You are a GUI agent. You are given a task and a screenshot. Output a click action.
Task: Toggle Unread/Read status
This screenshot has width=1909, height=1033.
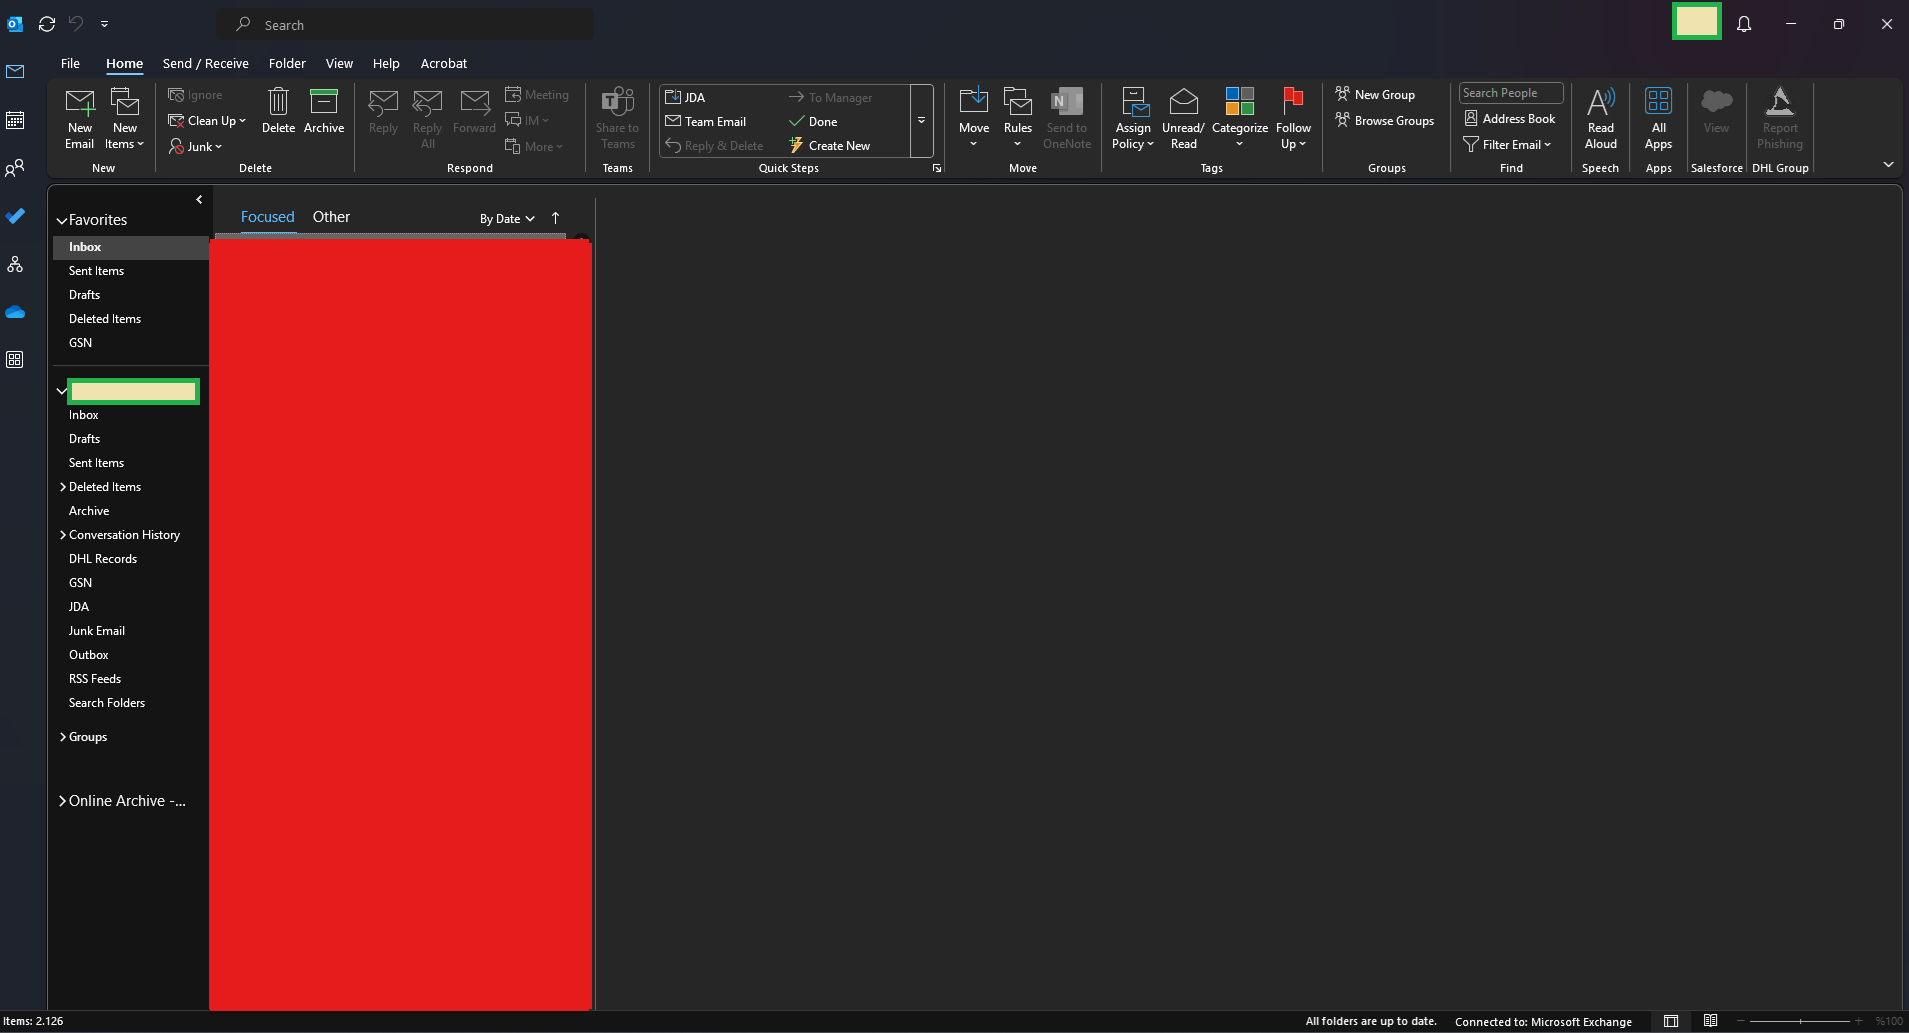point(1183,119)
